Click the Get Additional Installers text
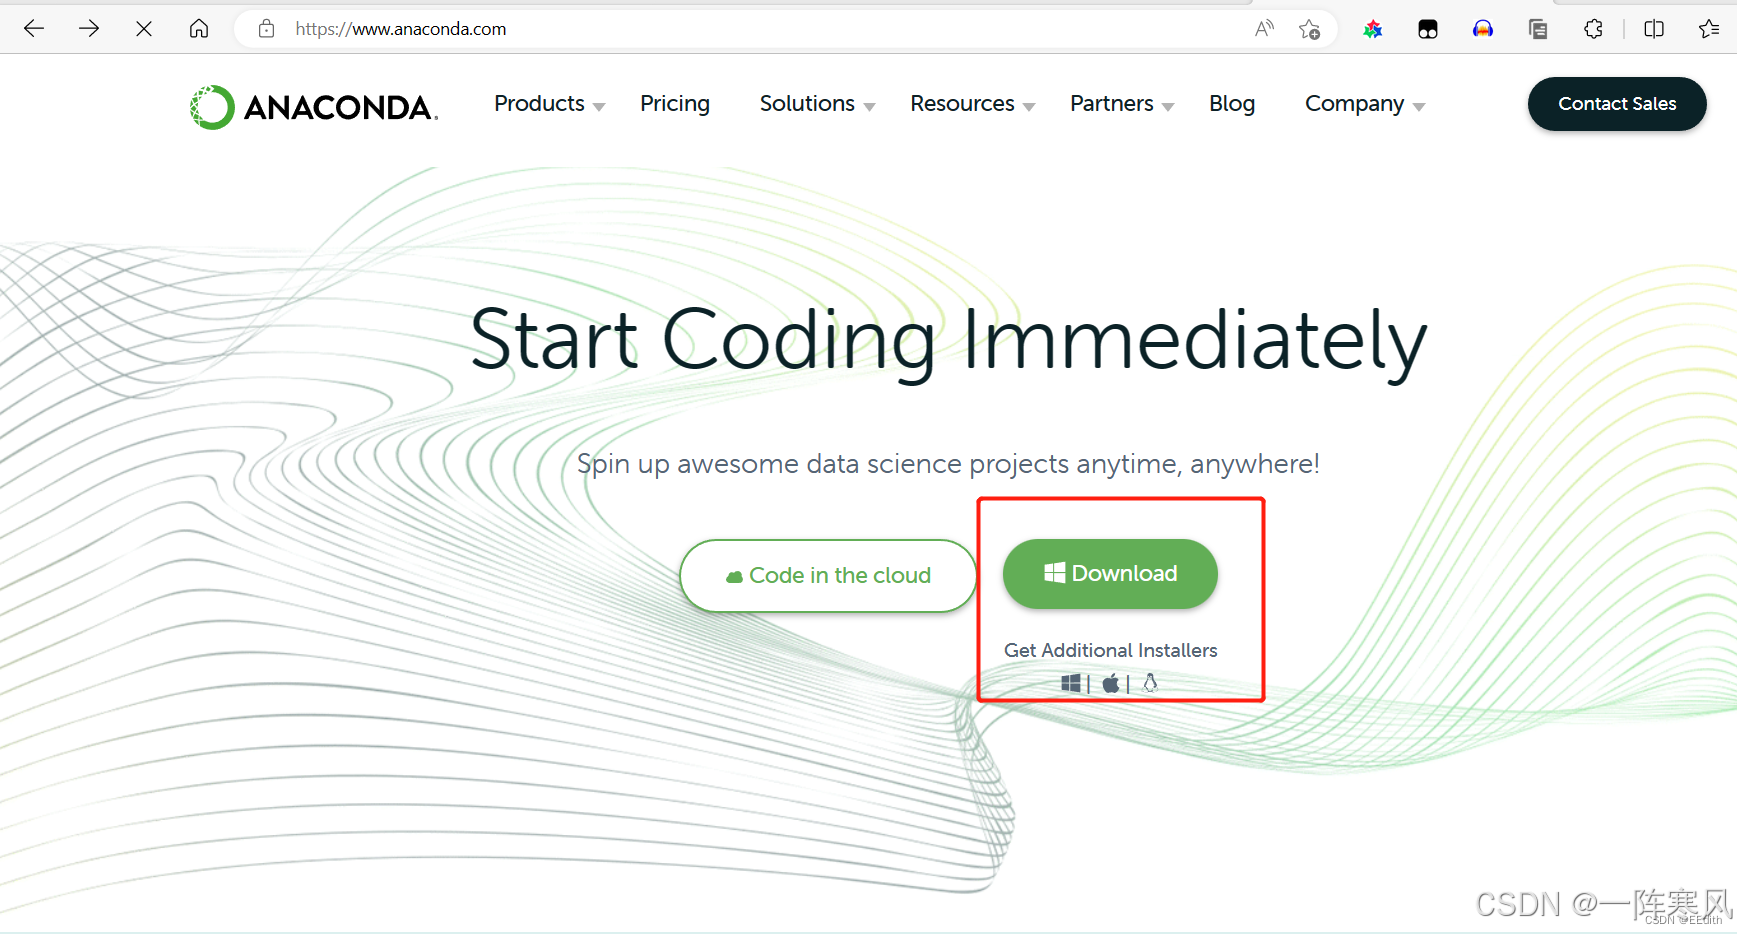This screenshot has width=1737, height=934. tap(1110, 650)
